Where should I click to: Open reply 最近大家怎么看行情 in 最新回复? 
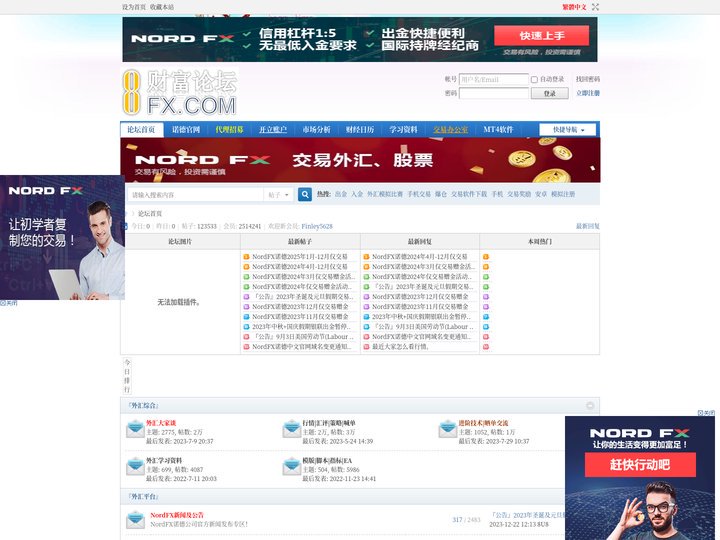(x=400, y=347)
